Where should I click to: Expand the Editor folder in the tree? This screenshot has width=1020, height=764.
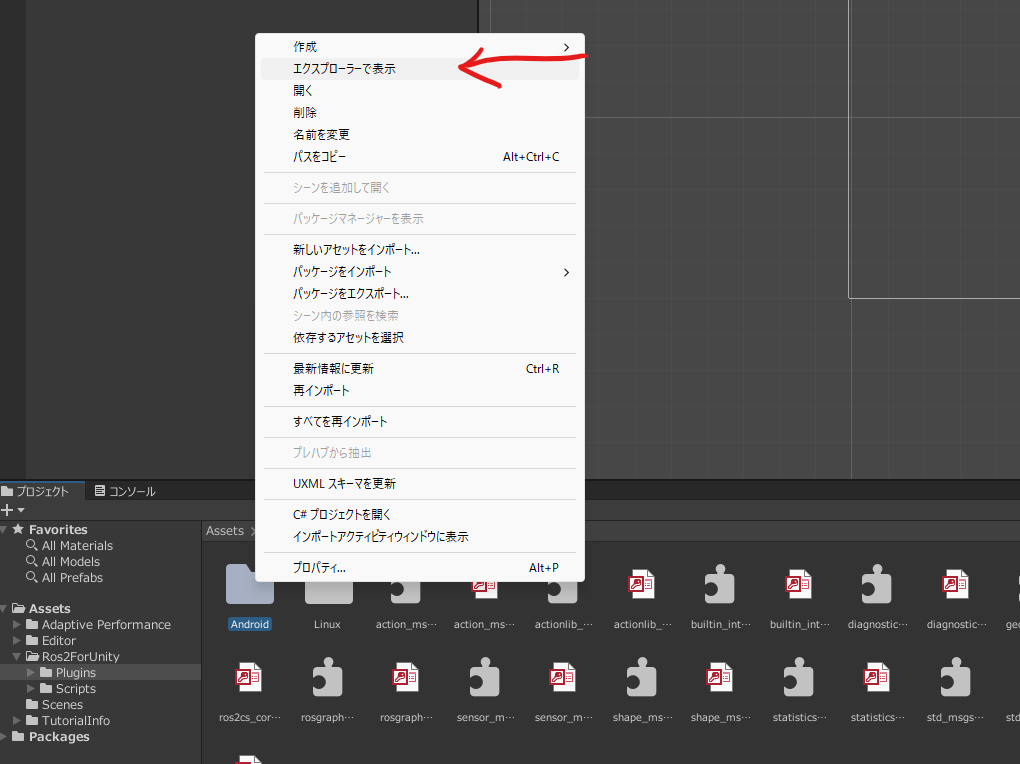[x=16, y=640]
